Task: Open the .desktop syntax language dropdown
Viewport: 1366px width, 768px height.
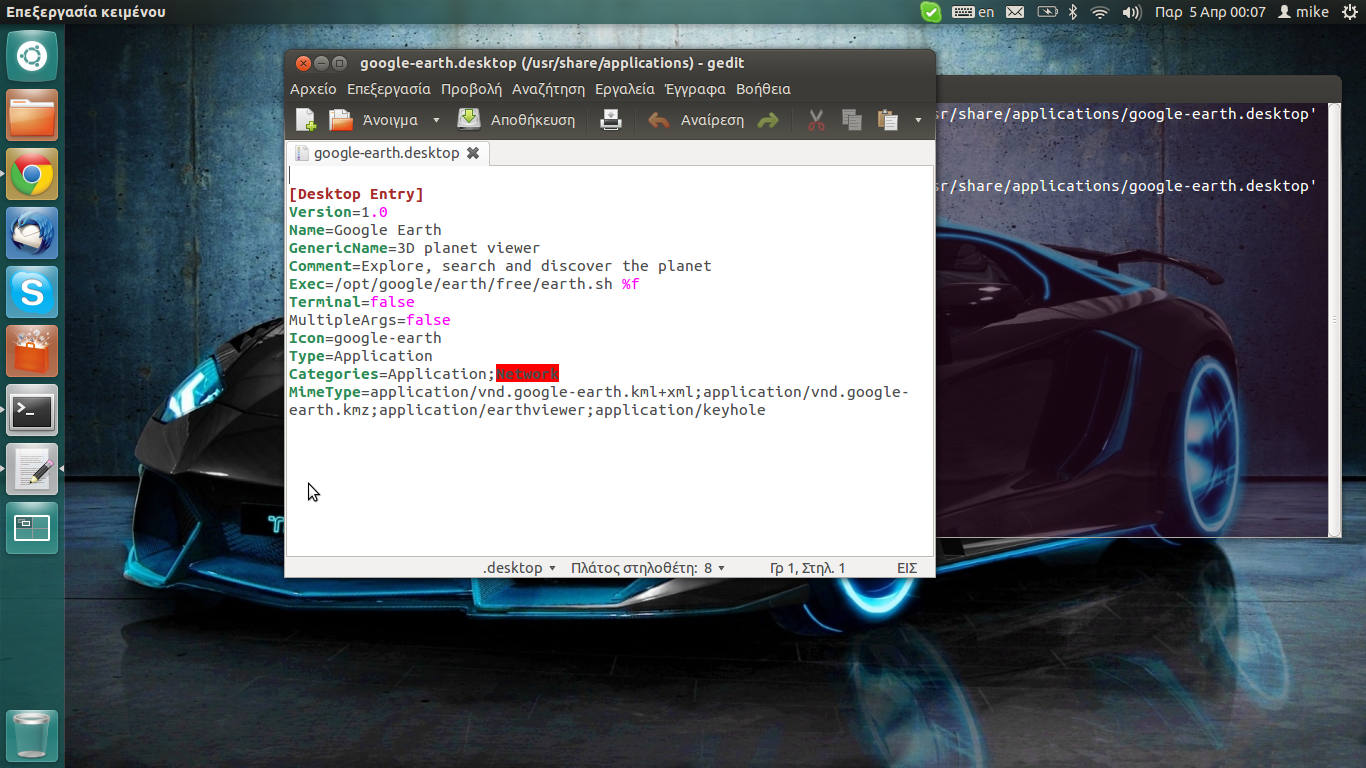Action: 519,568
